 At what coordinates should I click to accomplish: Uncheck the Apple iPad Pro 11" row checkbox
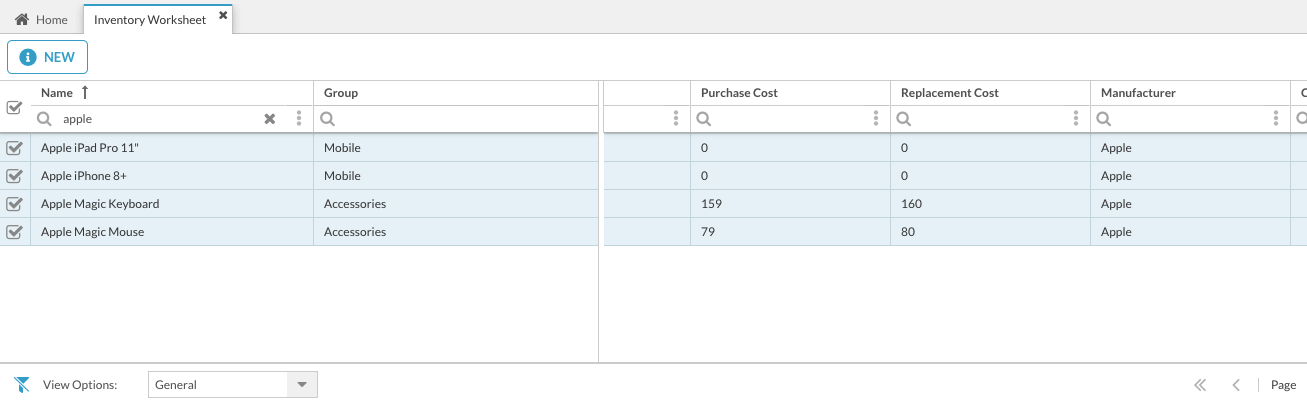[x=15, y=148]
